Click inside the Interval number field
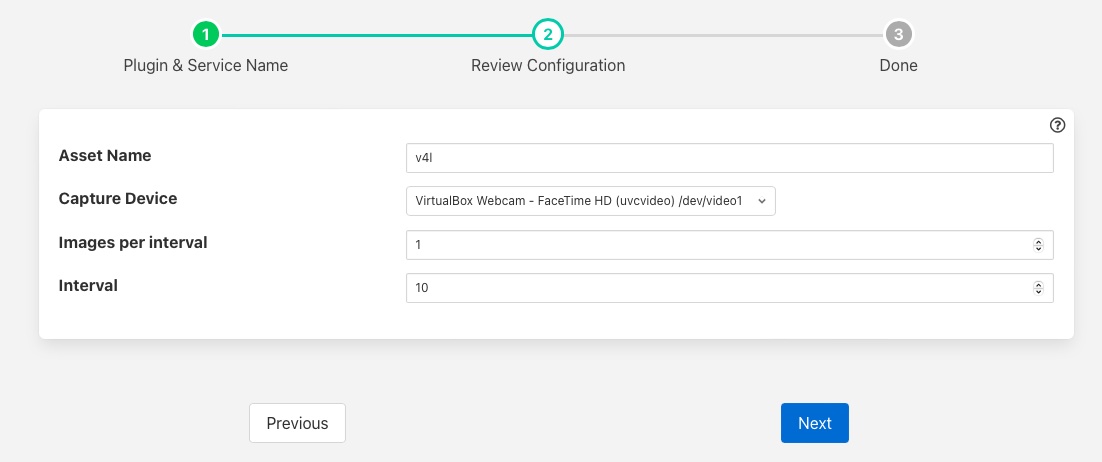 tap(715, 288)
